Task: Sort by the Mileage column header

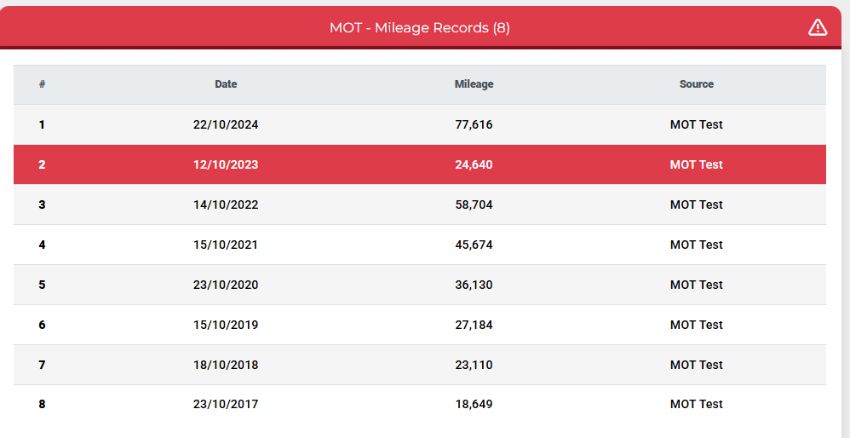Action: [474, 84]
